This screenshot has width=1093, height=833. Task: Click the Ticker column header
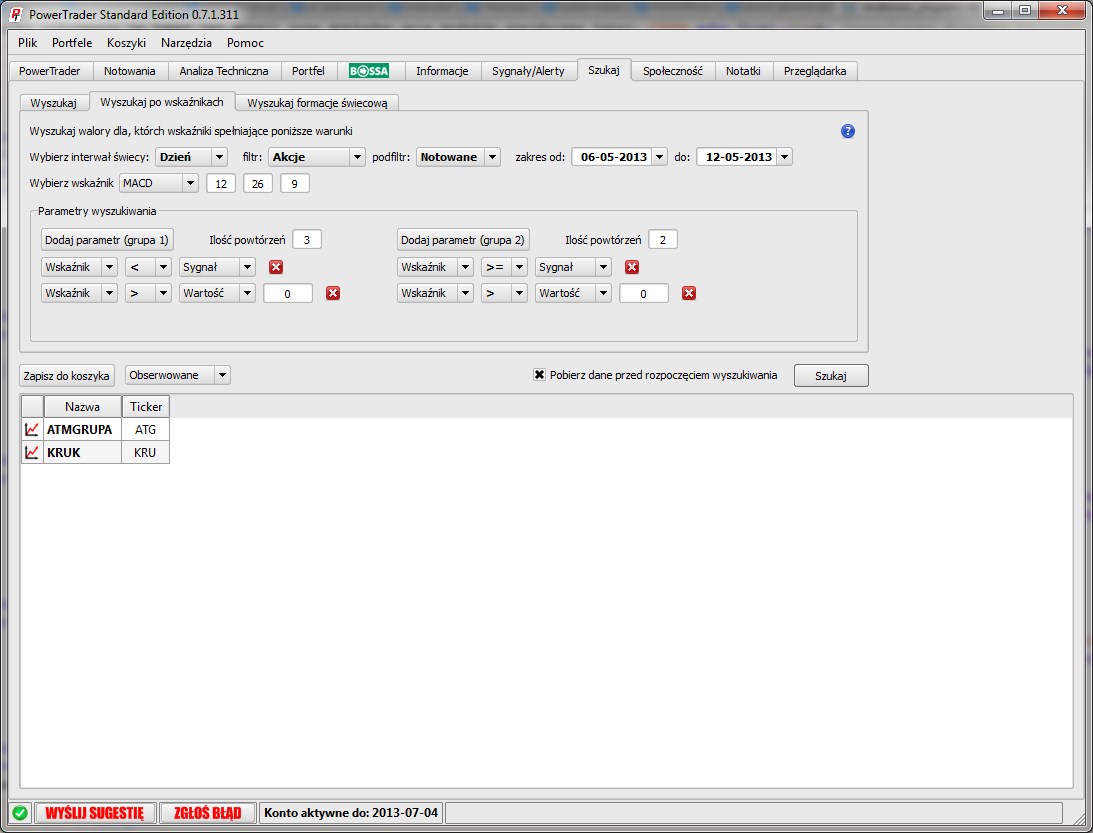pyautogui.click(x=146, y=406)
